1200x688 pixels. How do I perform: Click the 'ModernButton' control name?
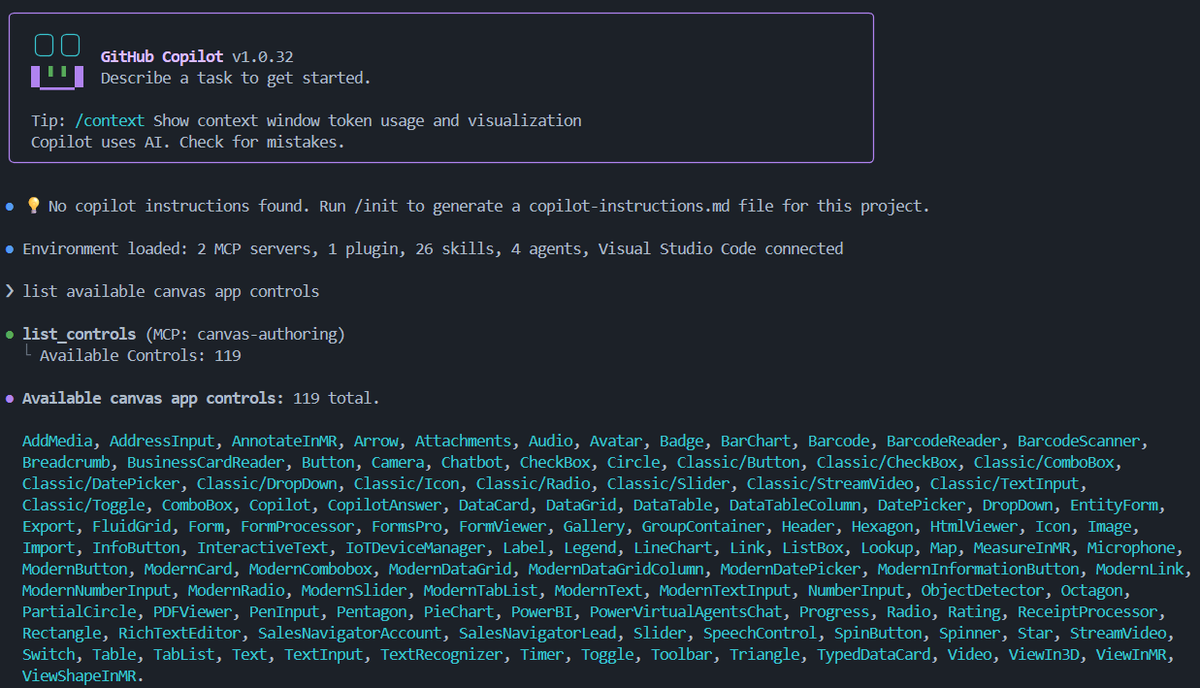(75, 569)
